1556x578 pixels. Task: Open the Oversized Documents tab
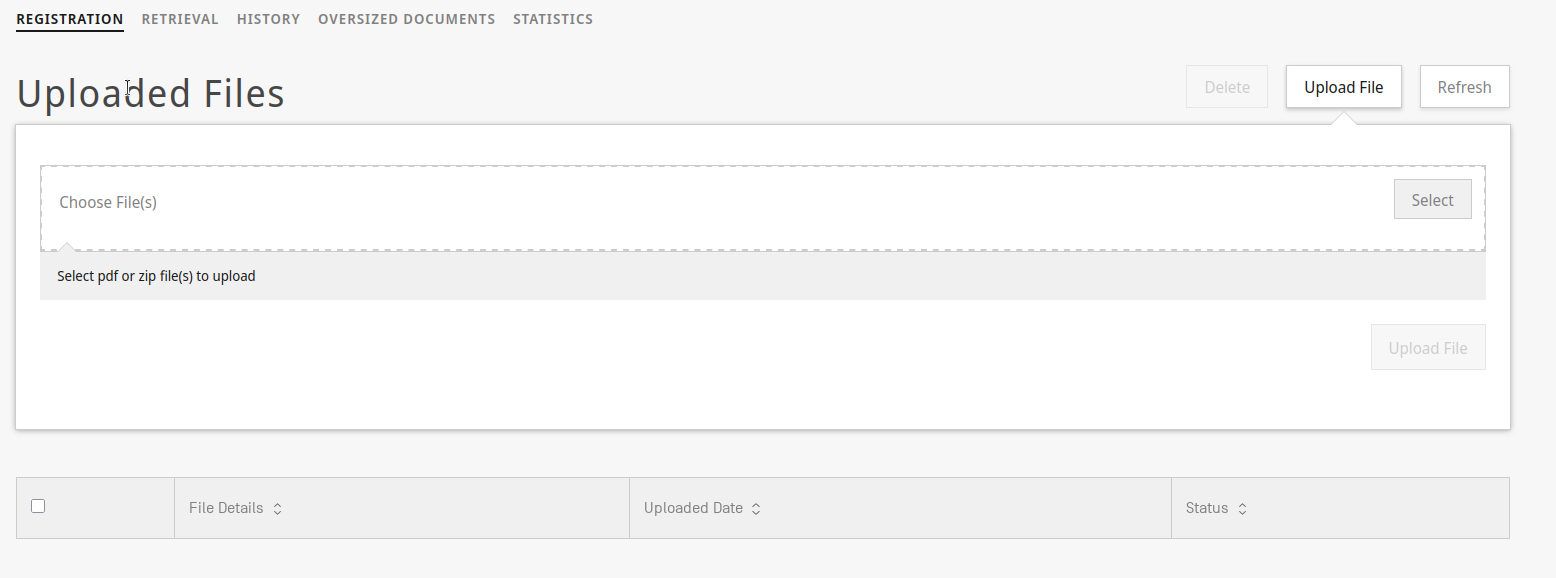tap(406, 19)
